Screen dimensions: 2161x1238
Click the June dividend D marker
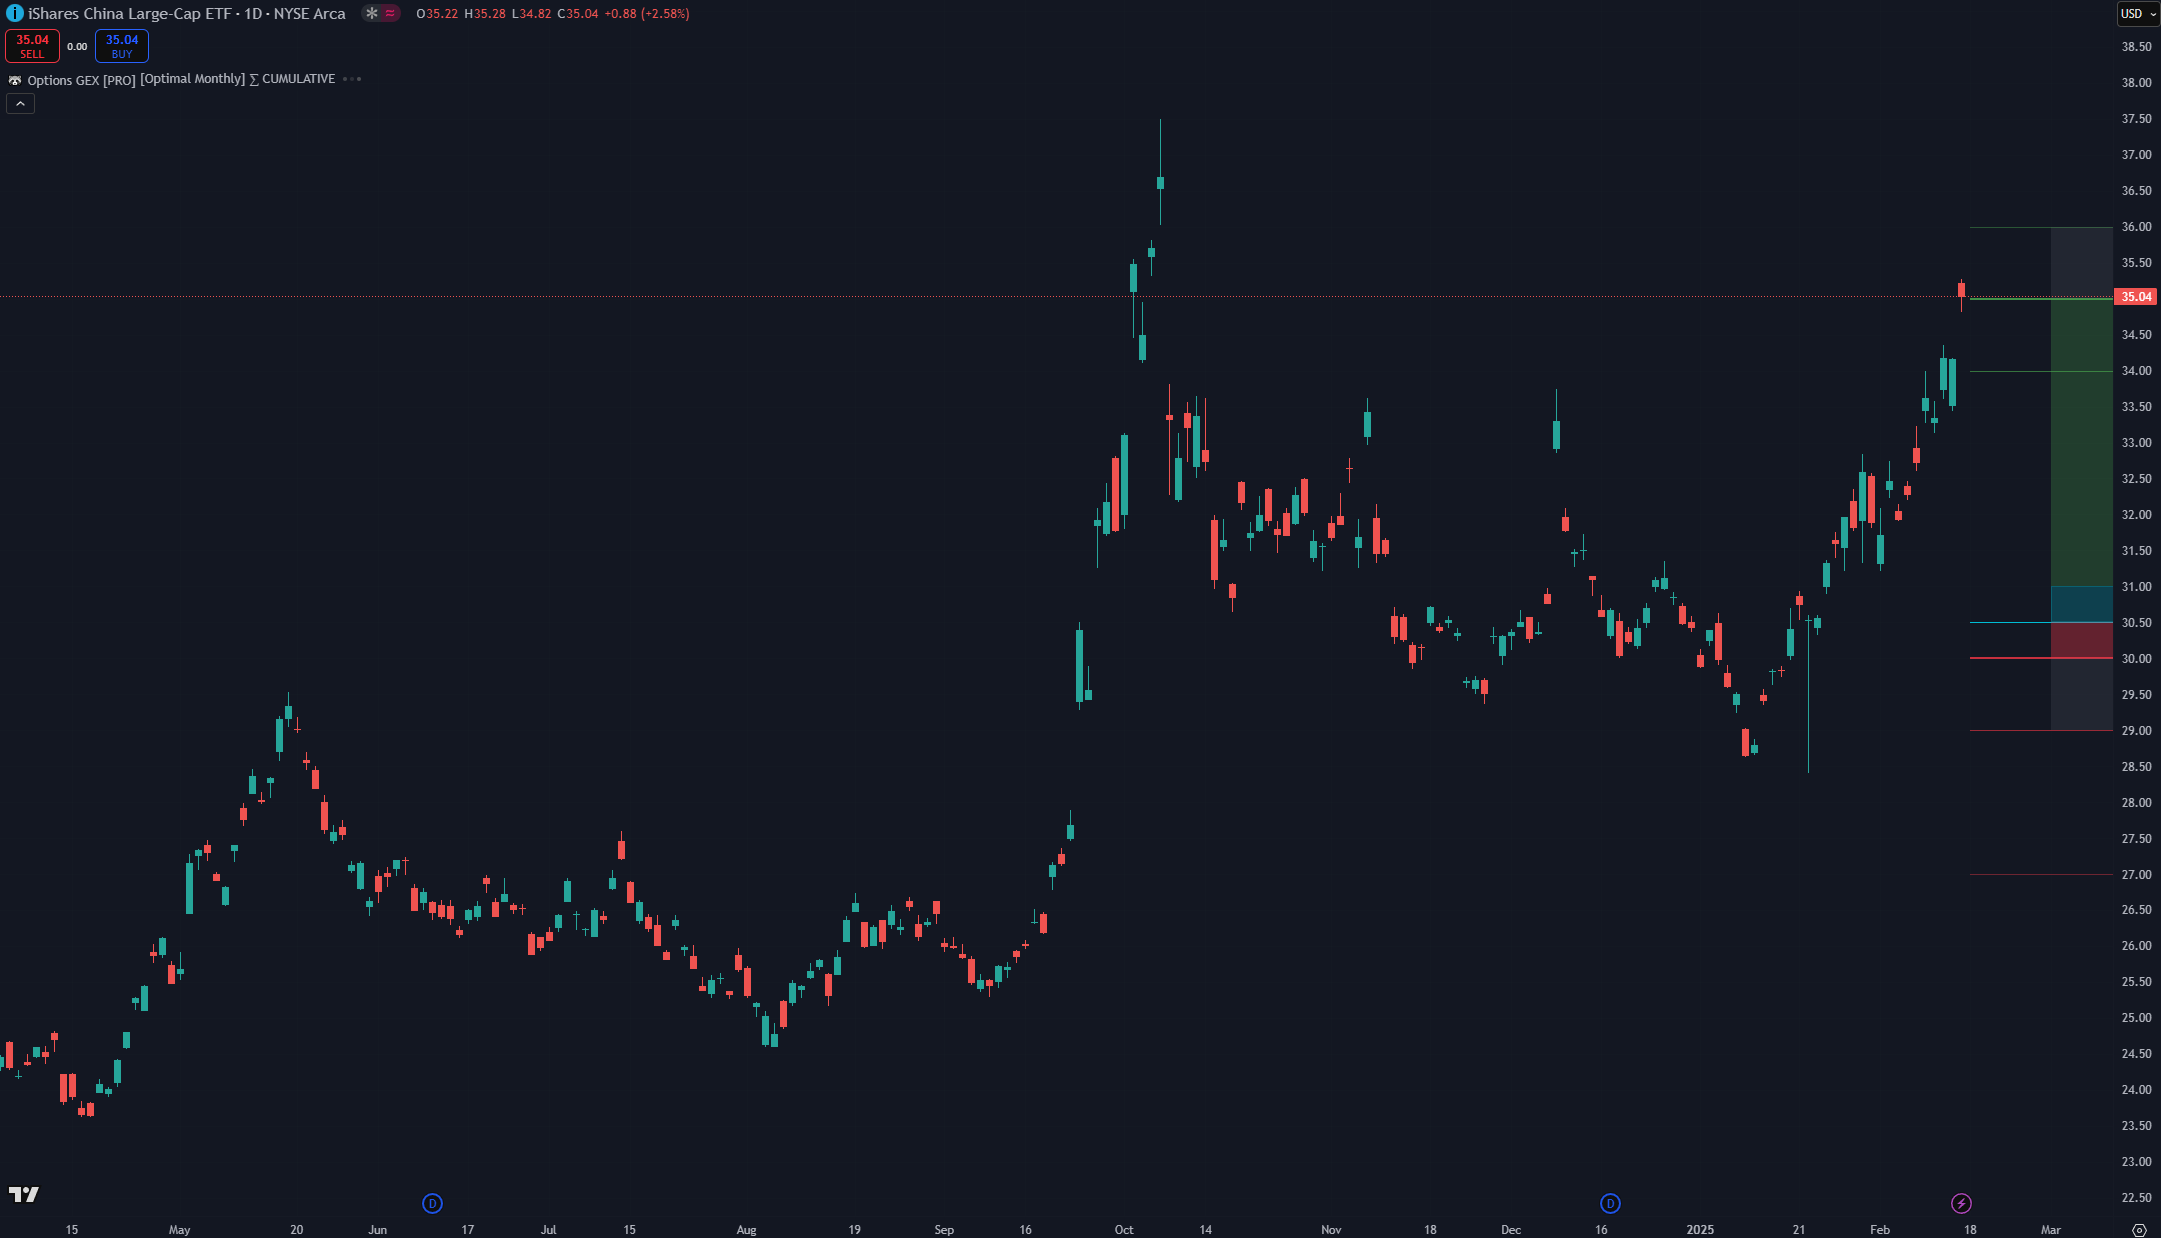coord(432,1203)
